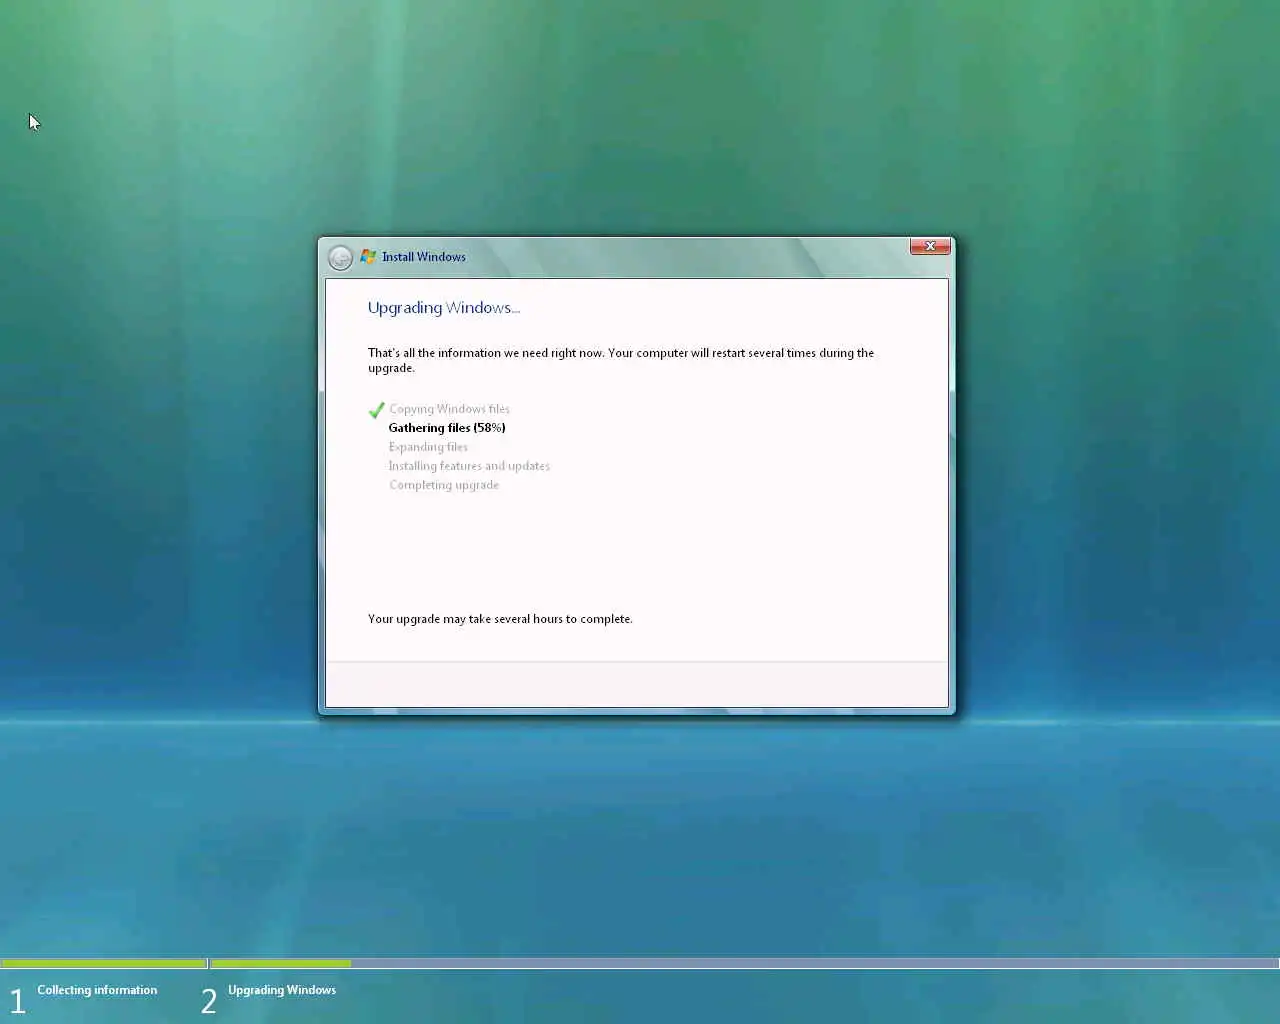
Task: Click the stage number 2 at bottom
Action: click(x=208, y=1001)
